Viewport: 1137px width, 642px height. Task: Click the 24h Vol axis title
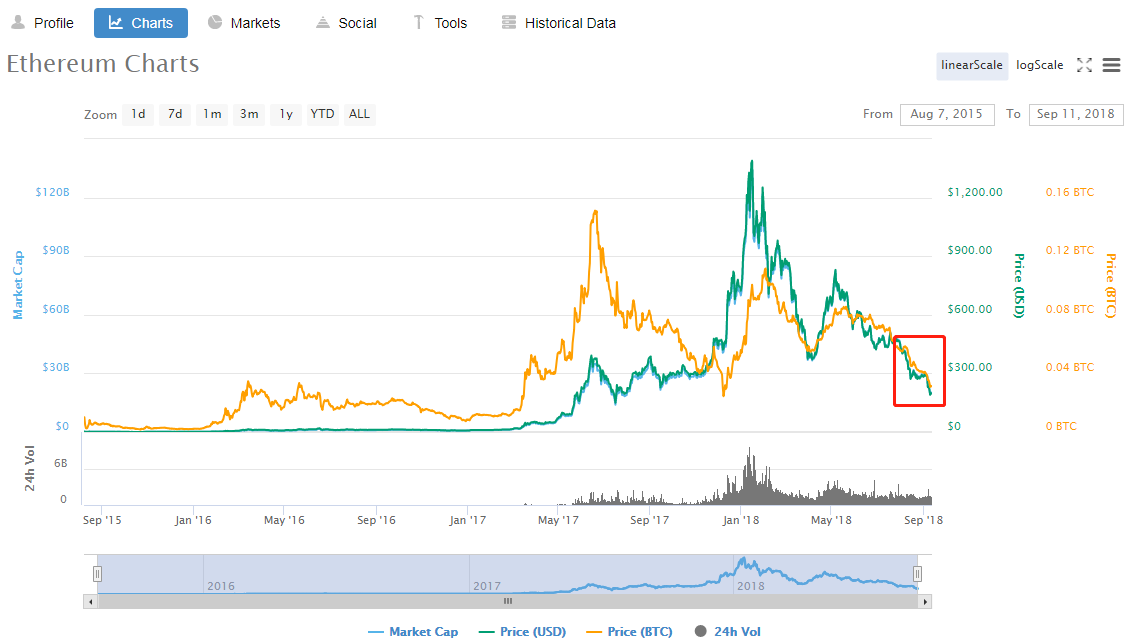pos(30,469)
